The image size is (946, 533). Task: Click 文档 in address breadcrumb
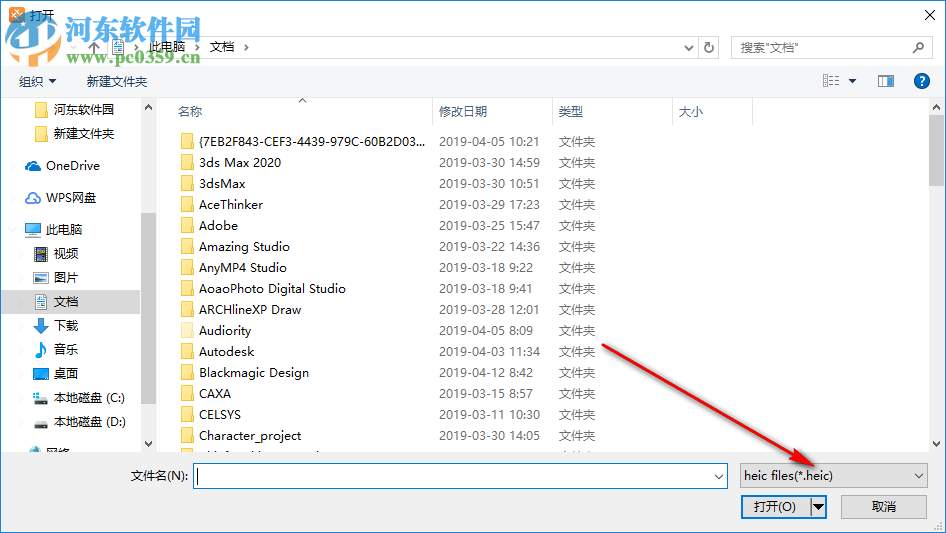221,47
